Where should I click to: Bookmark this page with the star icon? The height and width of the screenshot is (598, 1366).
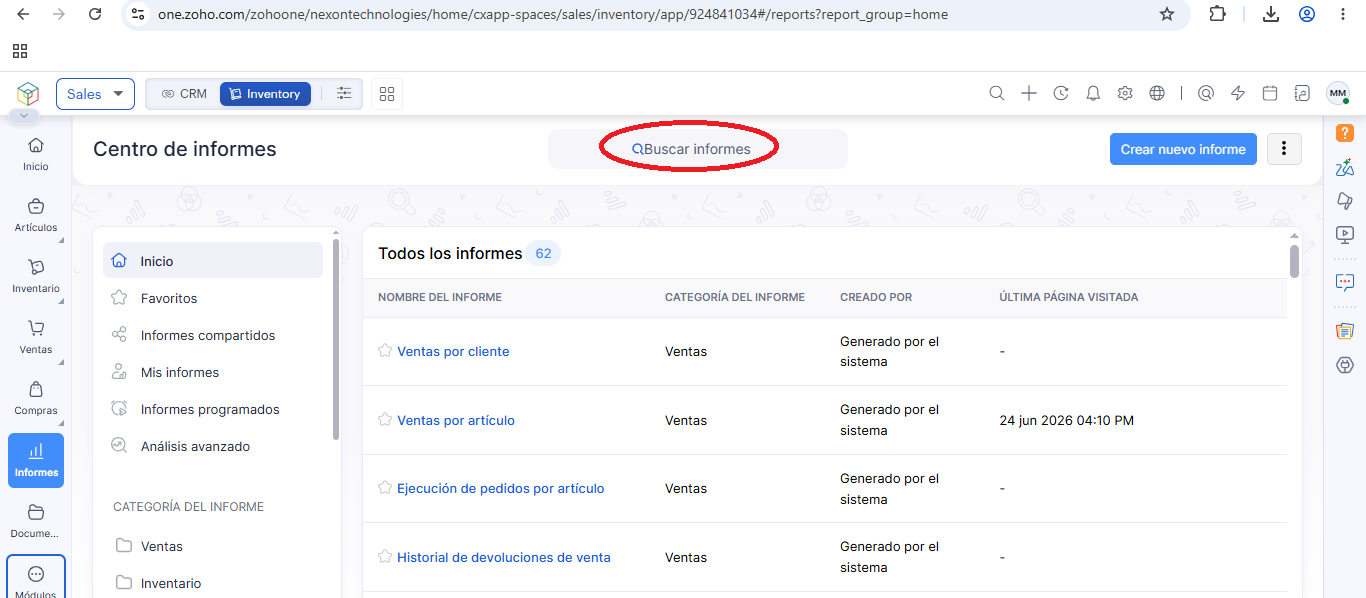[1166, 14]
